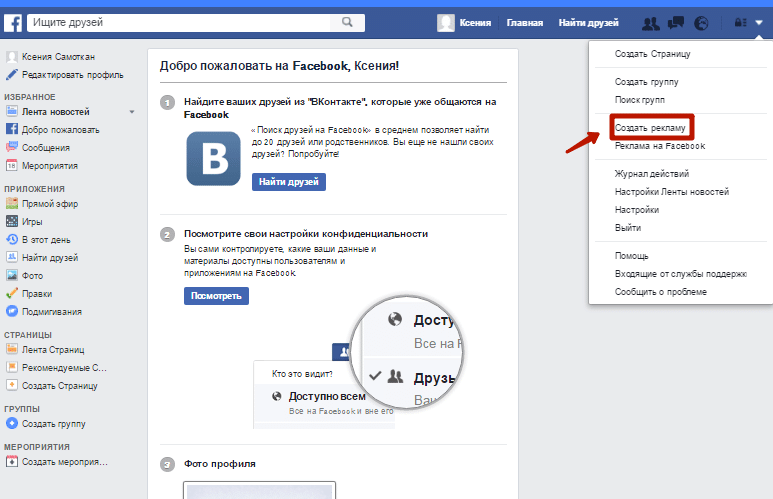Click the Ищите друзей search field

click(x=180, y=22)
